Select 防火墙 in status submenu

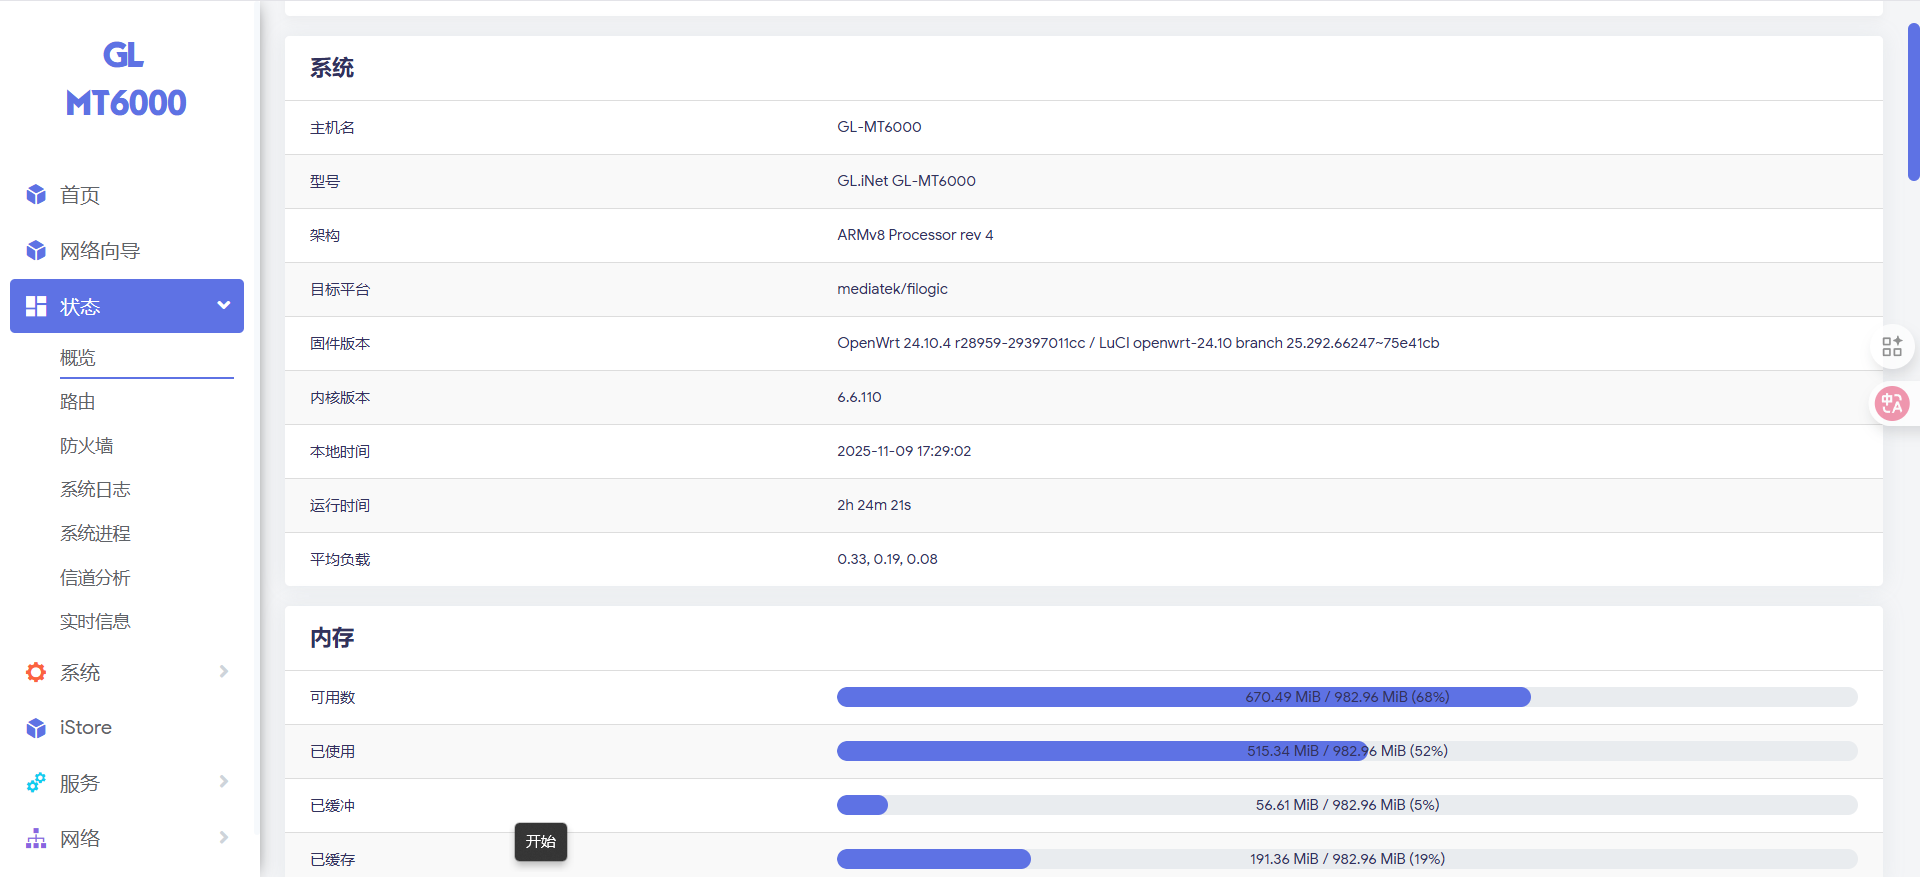[x=87, y=446]
